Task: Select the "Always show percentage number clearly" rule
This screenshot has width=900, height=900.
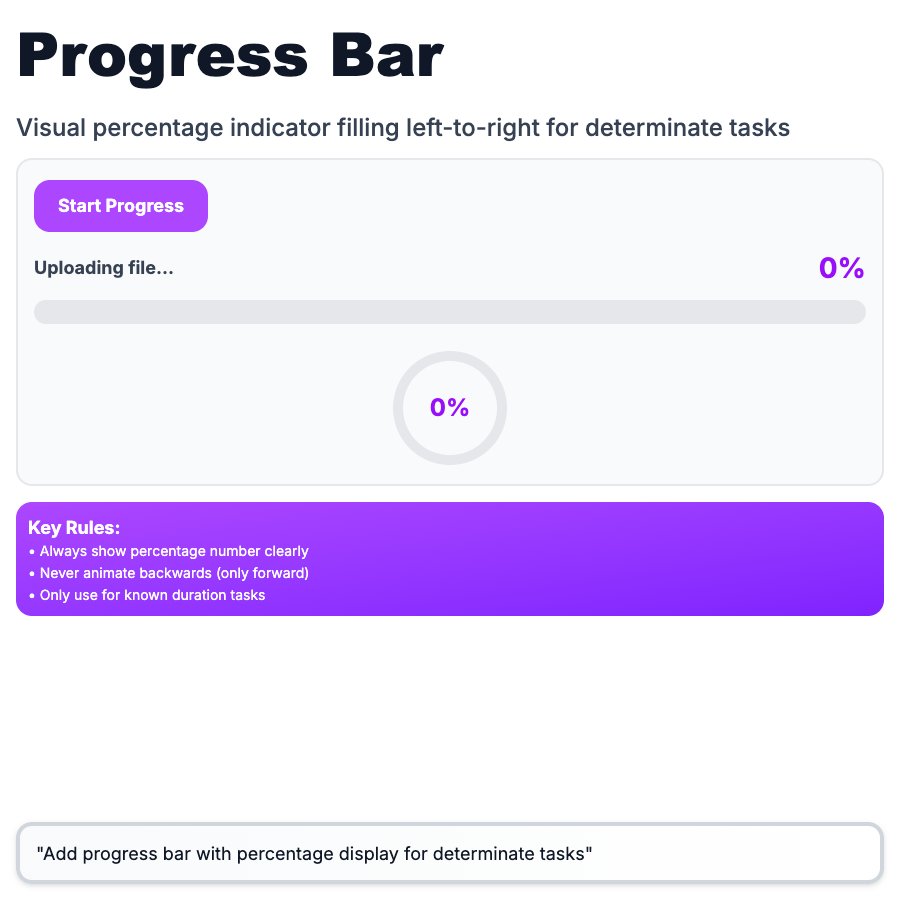Action: [x=174, y=551]
